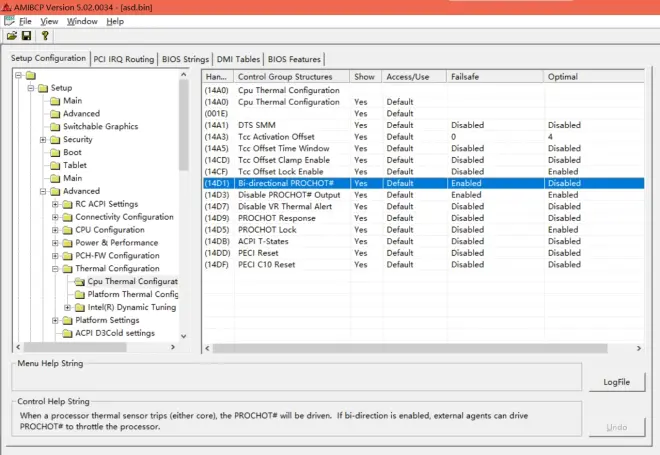The image size is (660, 455).
Task: Click the Show column header
Action: point(365,77)
